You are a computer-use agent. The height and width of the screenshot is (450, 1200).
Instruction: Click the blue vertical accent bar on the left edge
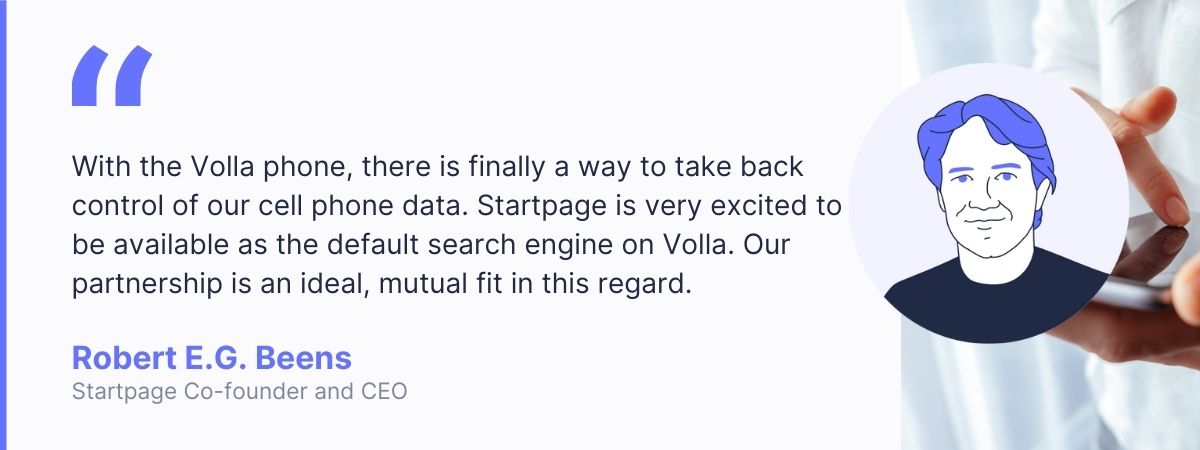3,225
